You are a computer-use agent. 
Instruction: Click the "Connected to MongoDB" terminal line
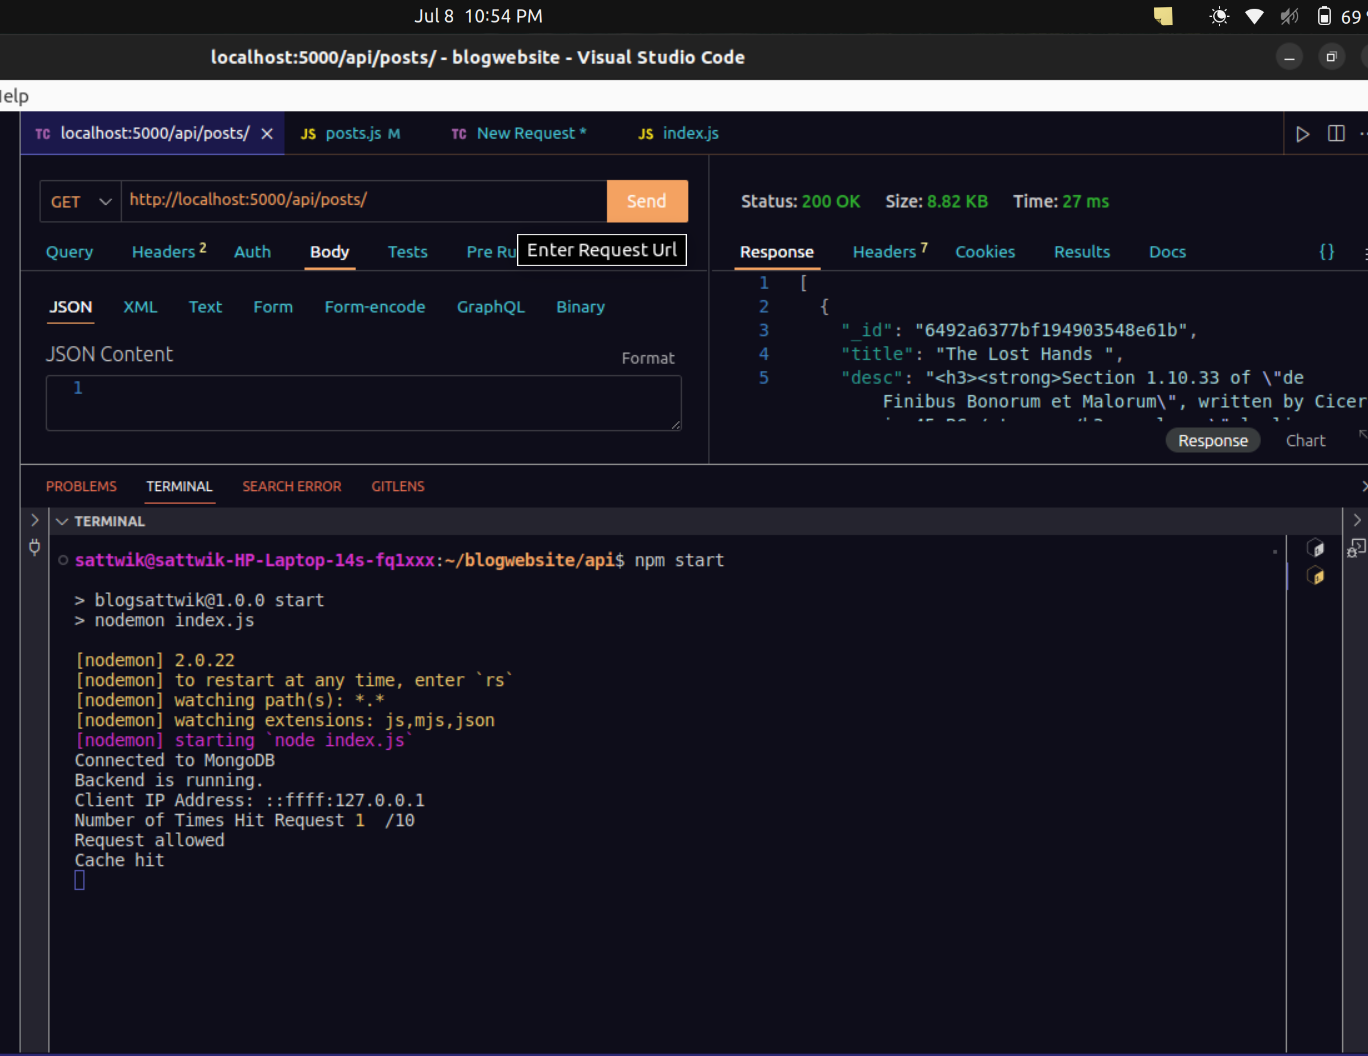tap(174, 761)
